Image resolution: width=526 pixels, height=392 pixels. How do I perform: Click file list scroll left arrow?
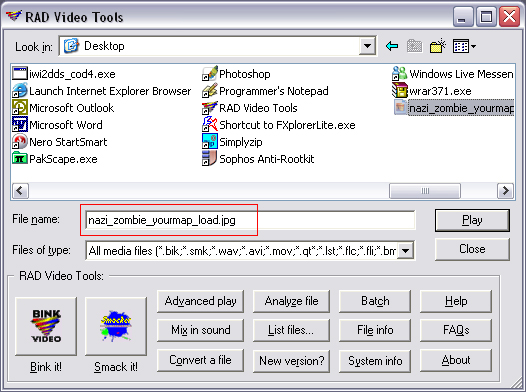point(20,191)
